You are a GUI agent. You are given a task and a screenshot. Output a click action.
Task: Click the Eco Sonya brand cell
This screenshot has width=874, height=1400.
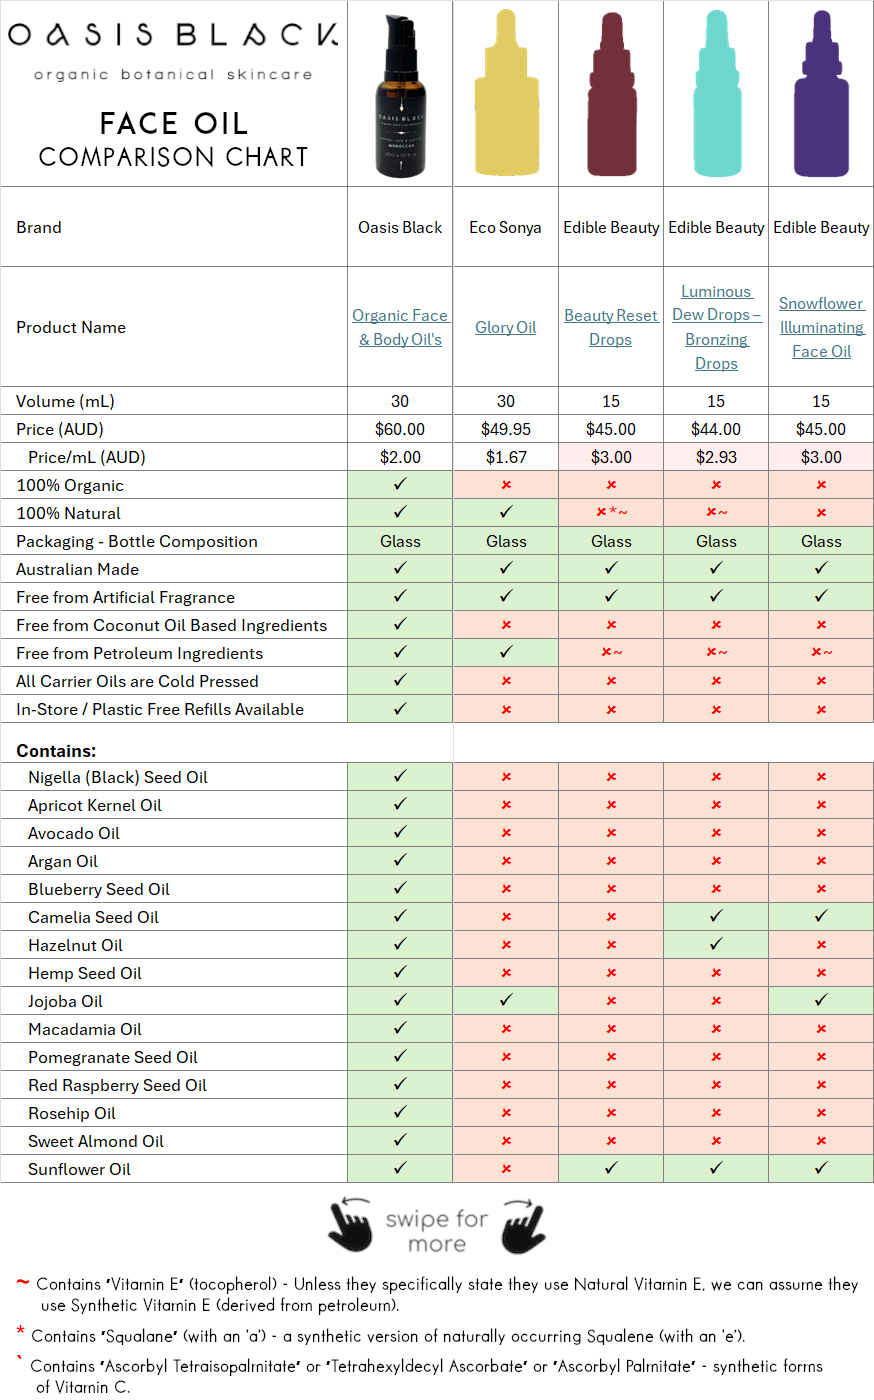[x=506, y=227]
